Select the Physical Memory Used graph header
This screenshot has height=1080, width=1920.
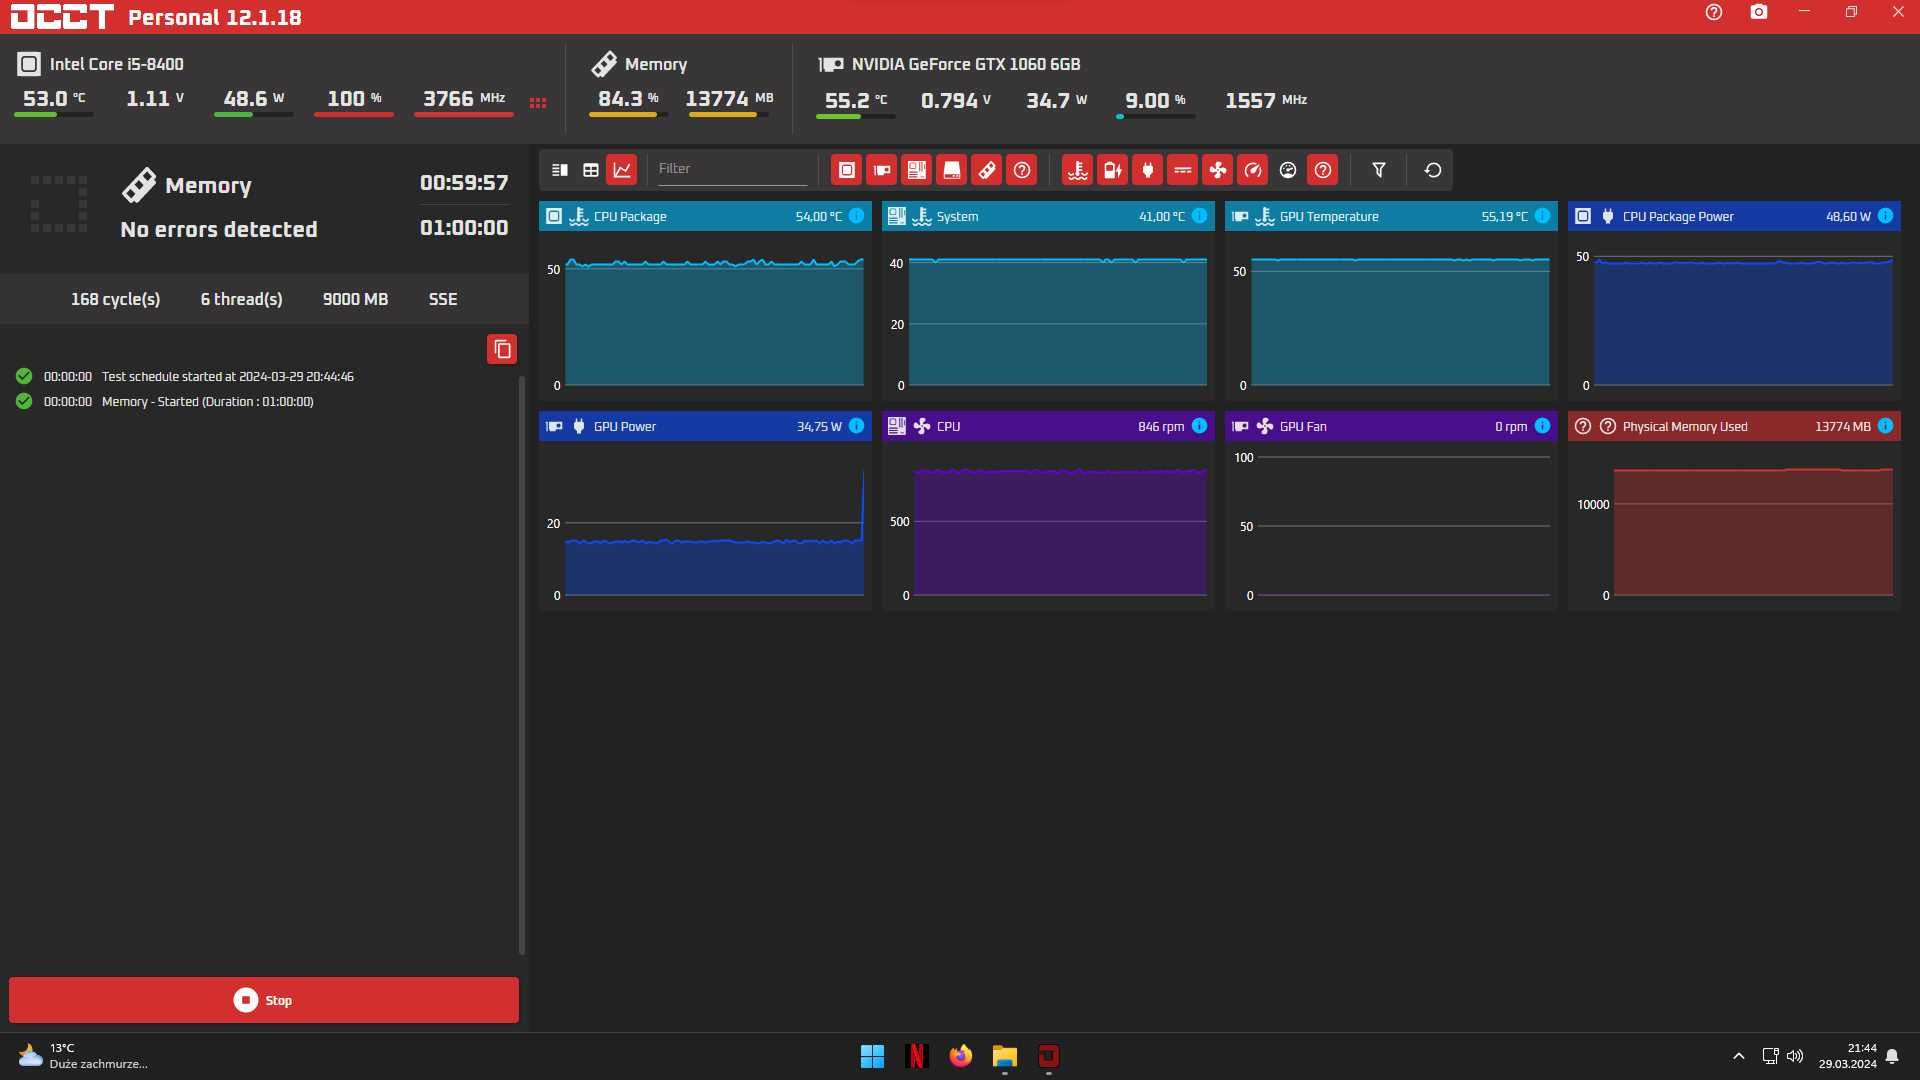1734,426
